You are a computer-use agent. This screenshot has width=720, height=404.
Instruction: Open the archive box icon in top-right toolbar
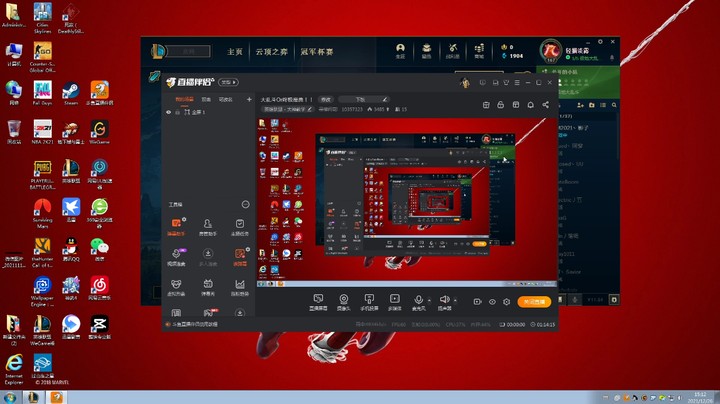click(486, 105)
